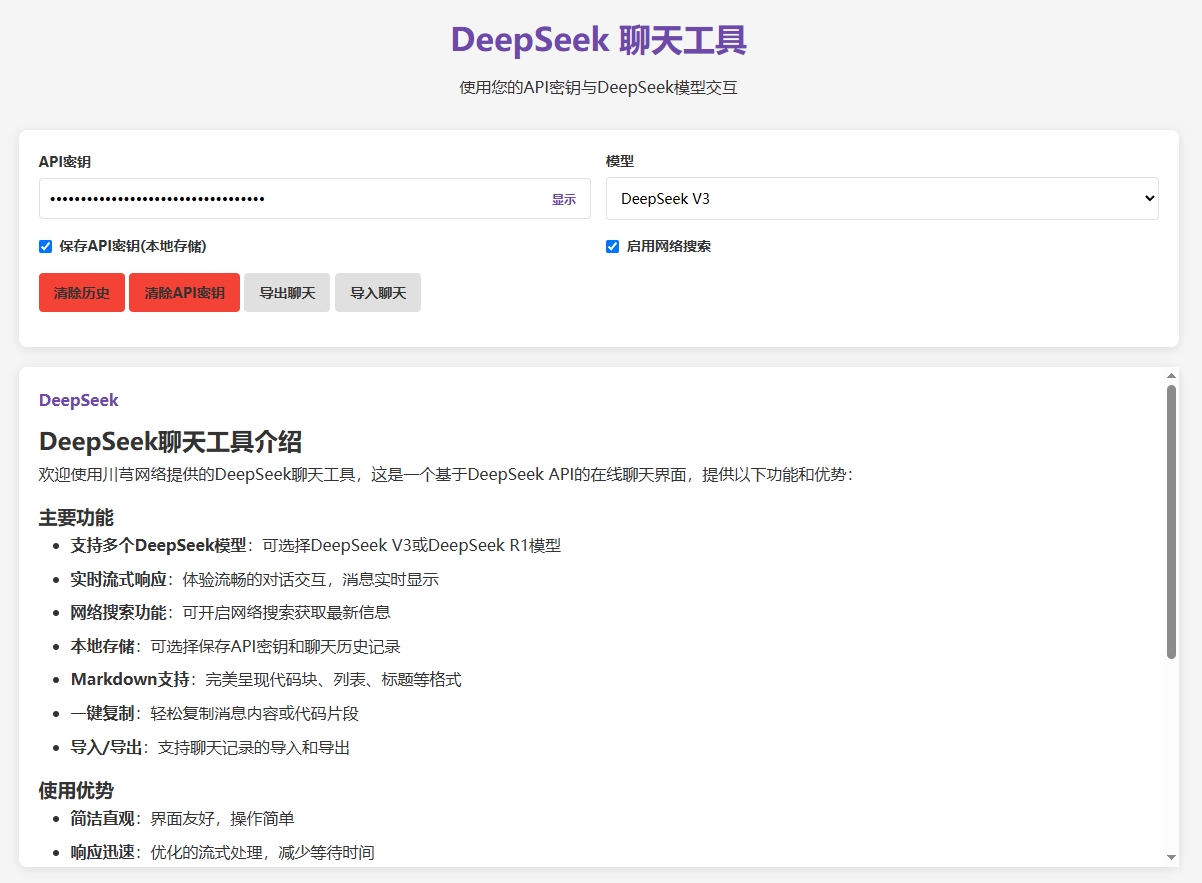Click the Markdown支持 list item
1202x883 pixels.
pos(266,679)
